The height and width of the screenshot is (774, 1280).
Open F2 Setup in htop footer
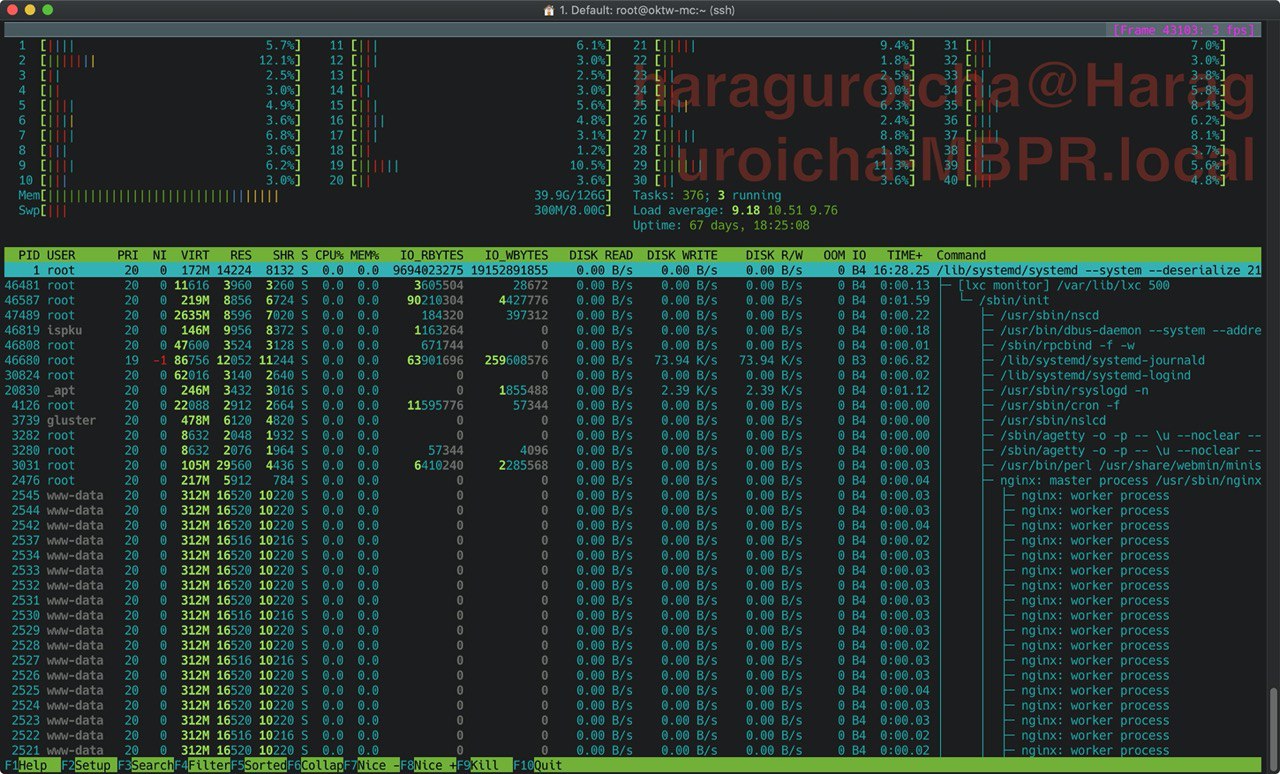pos(87,766)
